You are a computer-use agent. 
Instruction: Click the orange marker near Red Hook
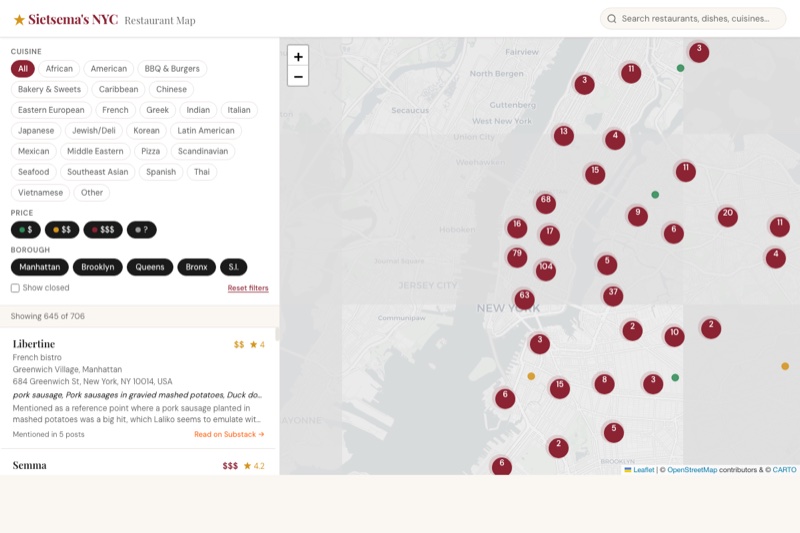pyautogui.click(x=531, y=376)
